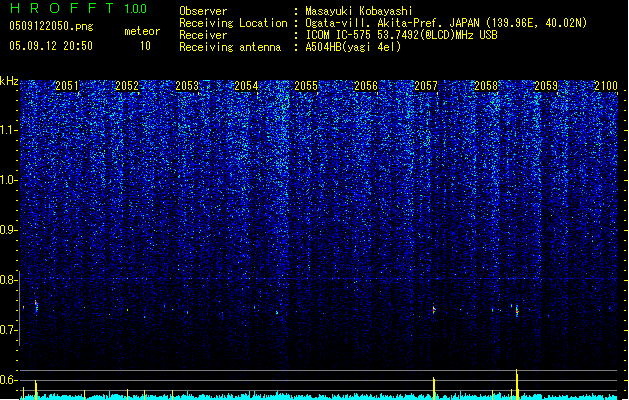Click the yellow power spike at 2057
Screen dimensions: 629x400
pyautogui.click(x=434, y=388)
